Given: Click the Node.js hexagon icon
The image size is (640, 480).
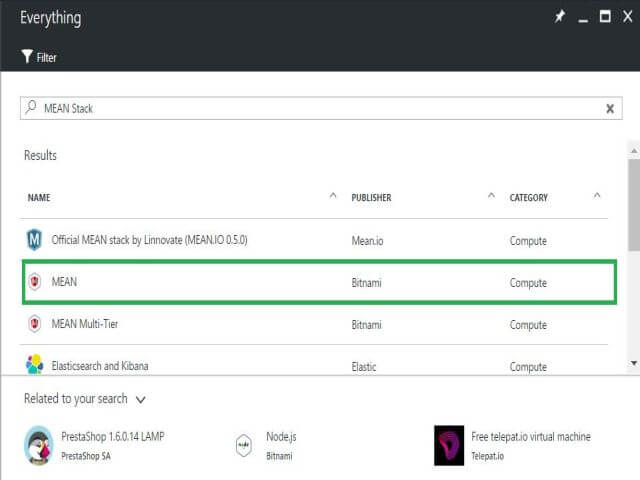Looking at the screenshot, I should (x=243, y=446).
